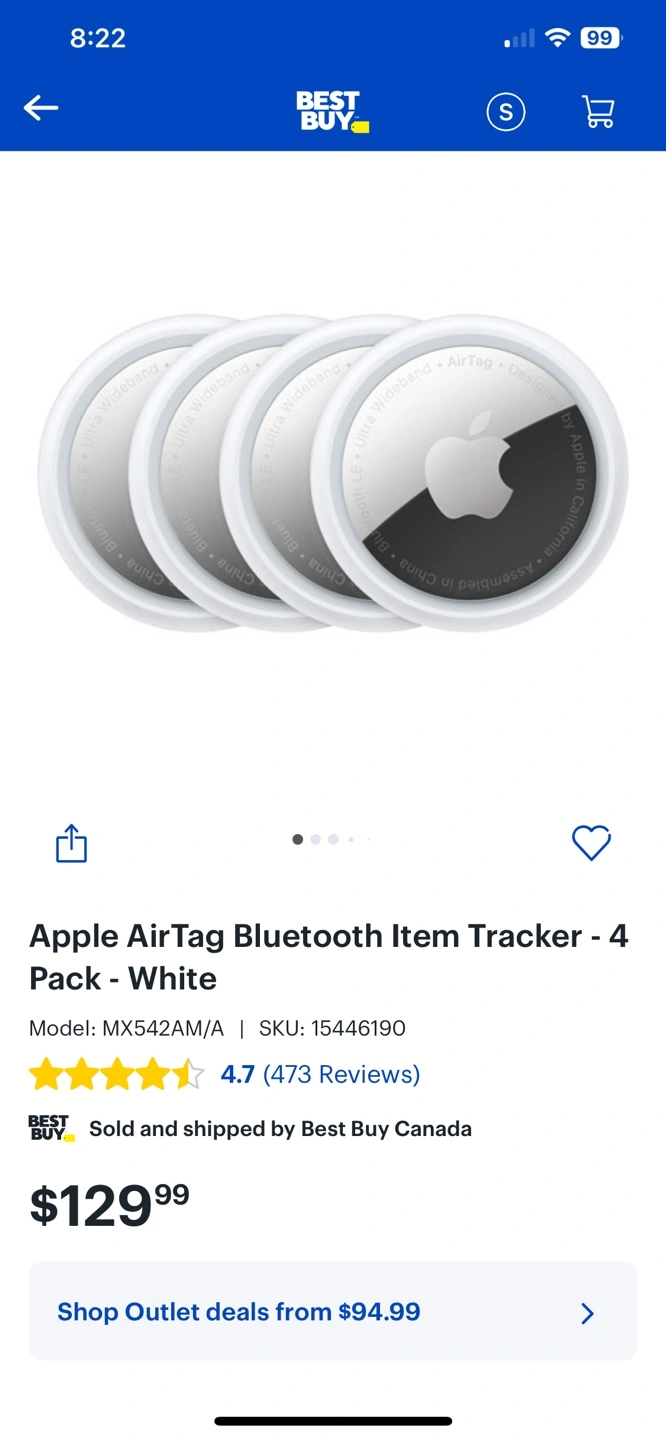666x1440 pixels.
Task: Tap the AirTag product image
Action: click(x=333, y=472)
